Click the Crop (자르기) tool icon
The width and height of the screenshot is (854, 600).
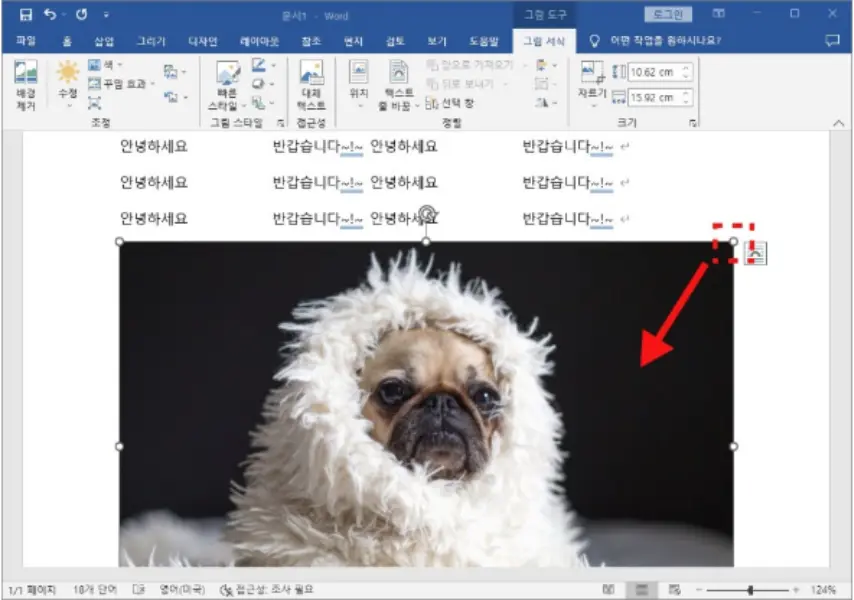591,84
